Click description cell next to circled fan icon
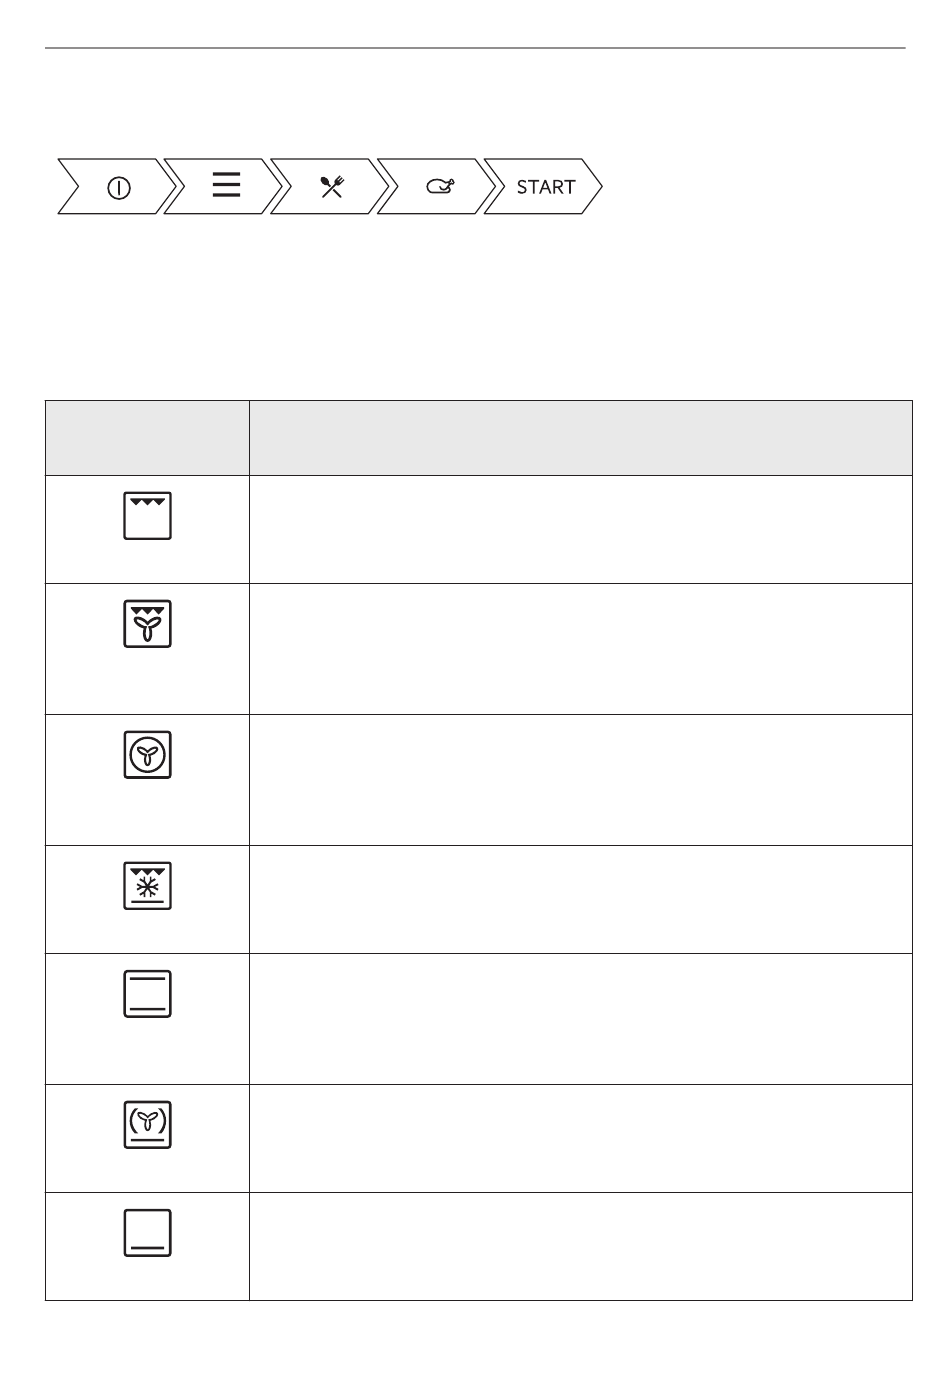Image resolution: width=950 pixels, height=1374 pixels. [581, 780]
